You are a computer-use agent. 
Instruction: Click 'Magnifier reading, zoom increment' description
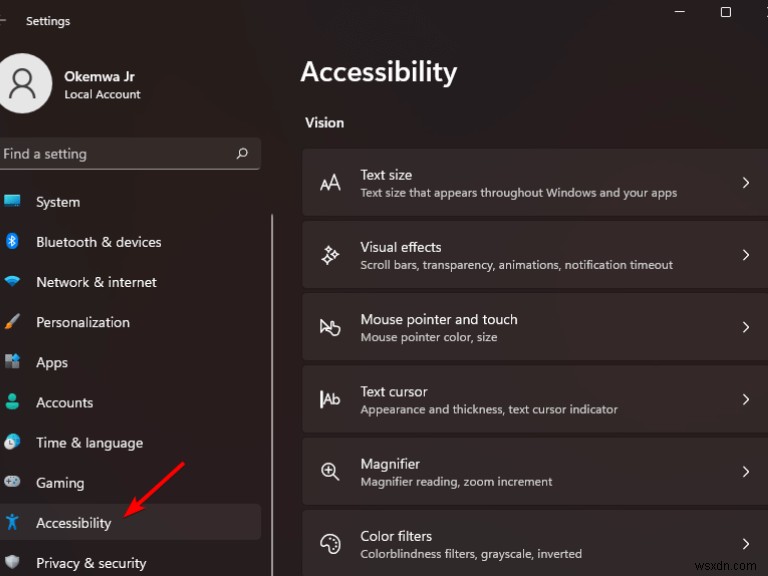[456, 482]
